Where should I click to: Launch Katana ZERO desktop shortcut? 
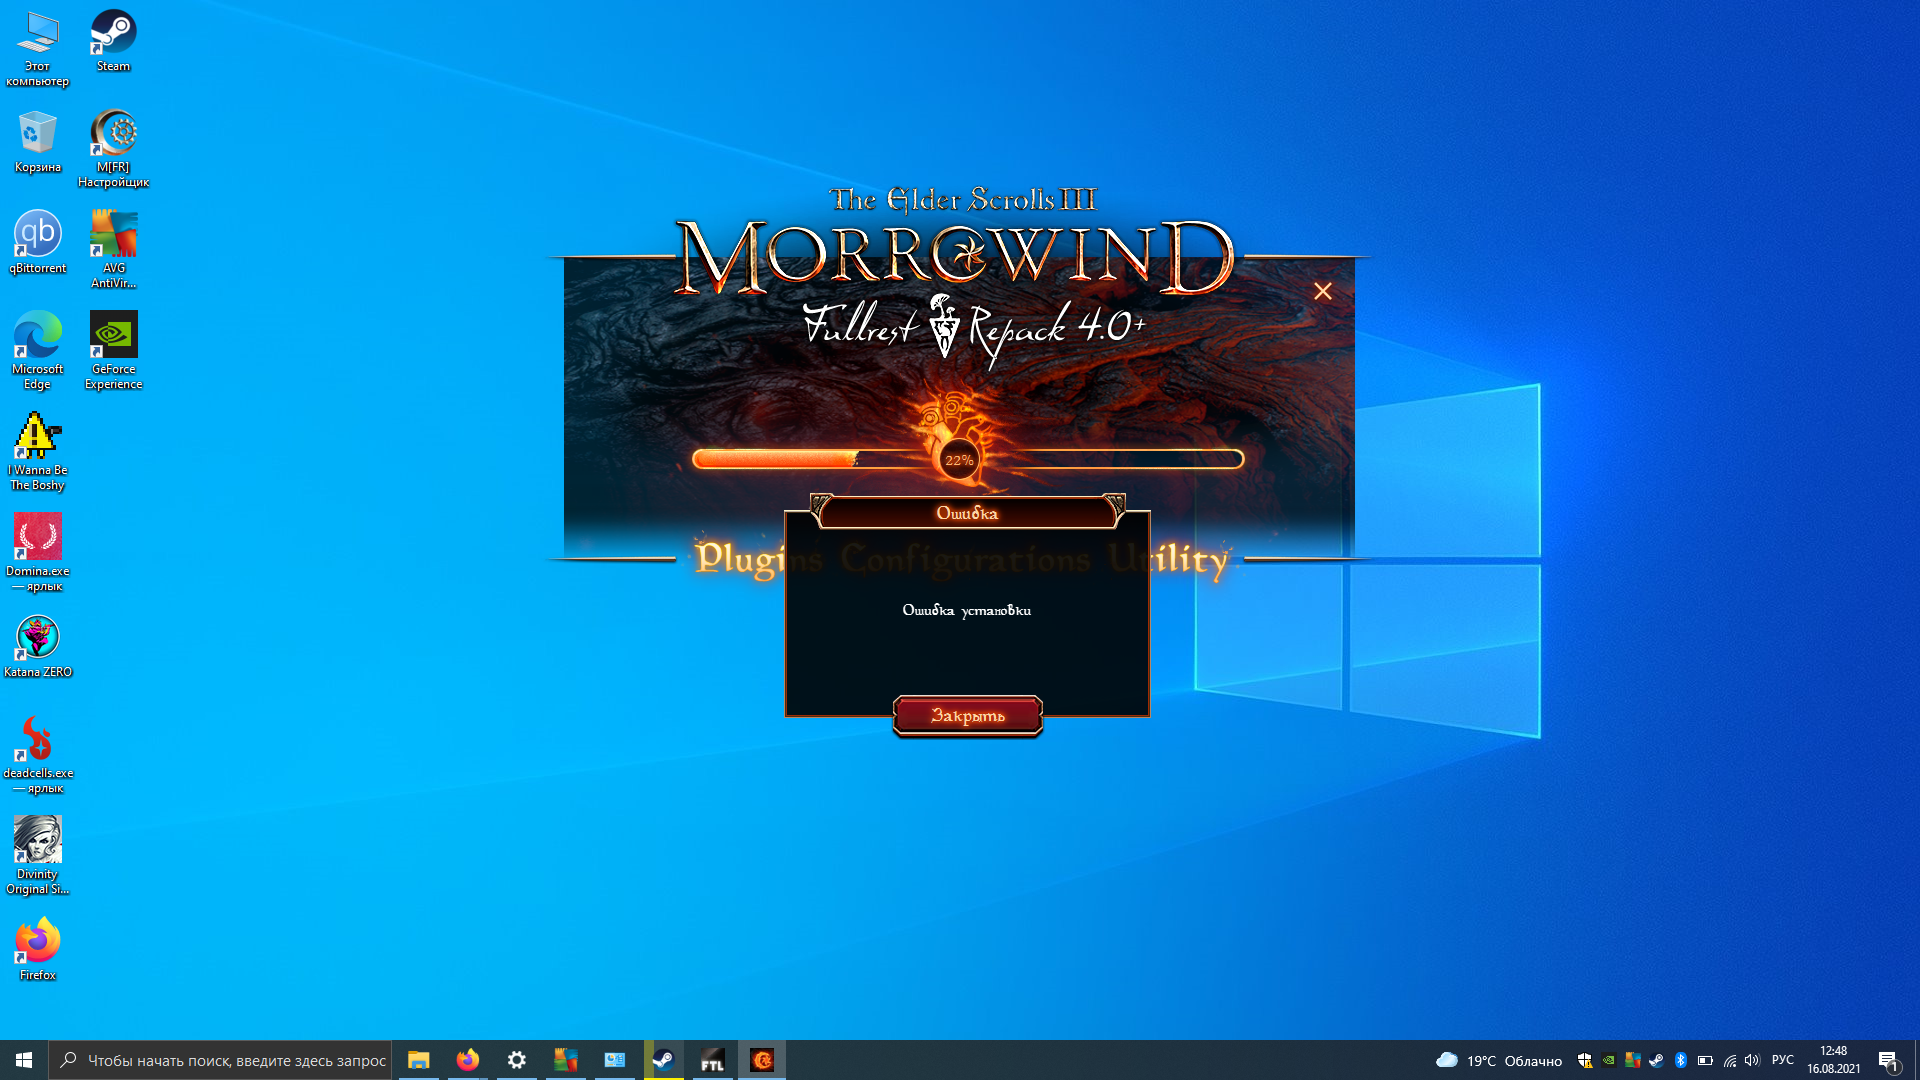point(38,645)
